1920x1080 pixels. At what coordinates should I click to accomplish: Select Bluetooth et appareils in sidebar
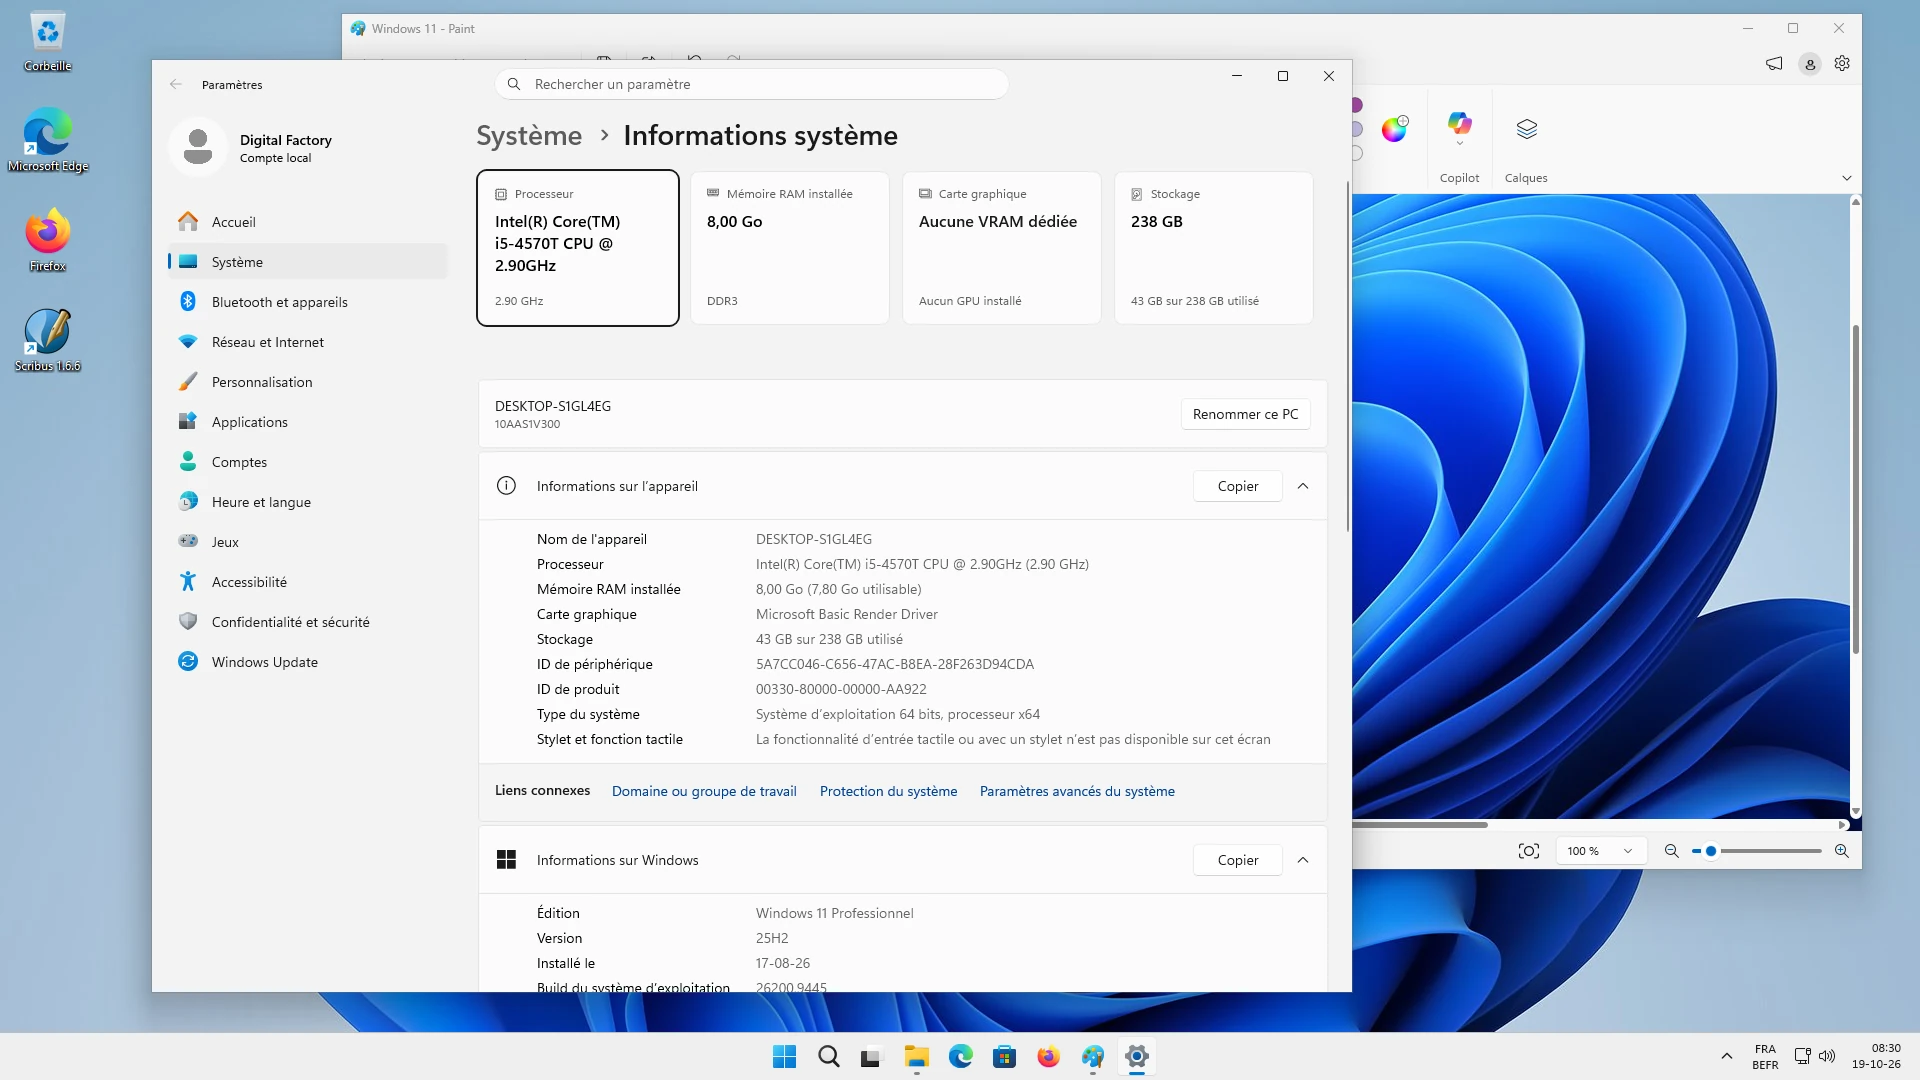[308, 302]
